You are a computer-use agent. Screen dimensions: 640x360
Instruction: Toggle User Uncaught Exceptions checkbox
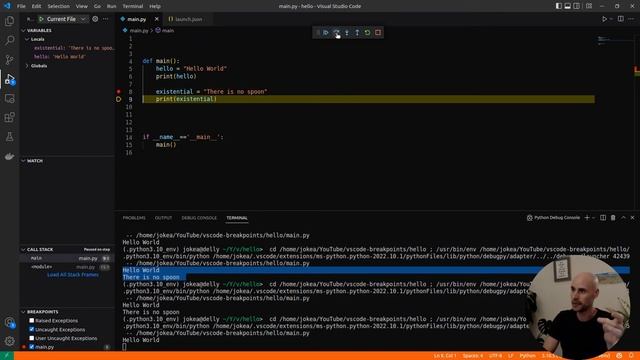[31, 338]
